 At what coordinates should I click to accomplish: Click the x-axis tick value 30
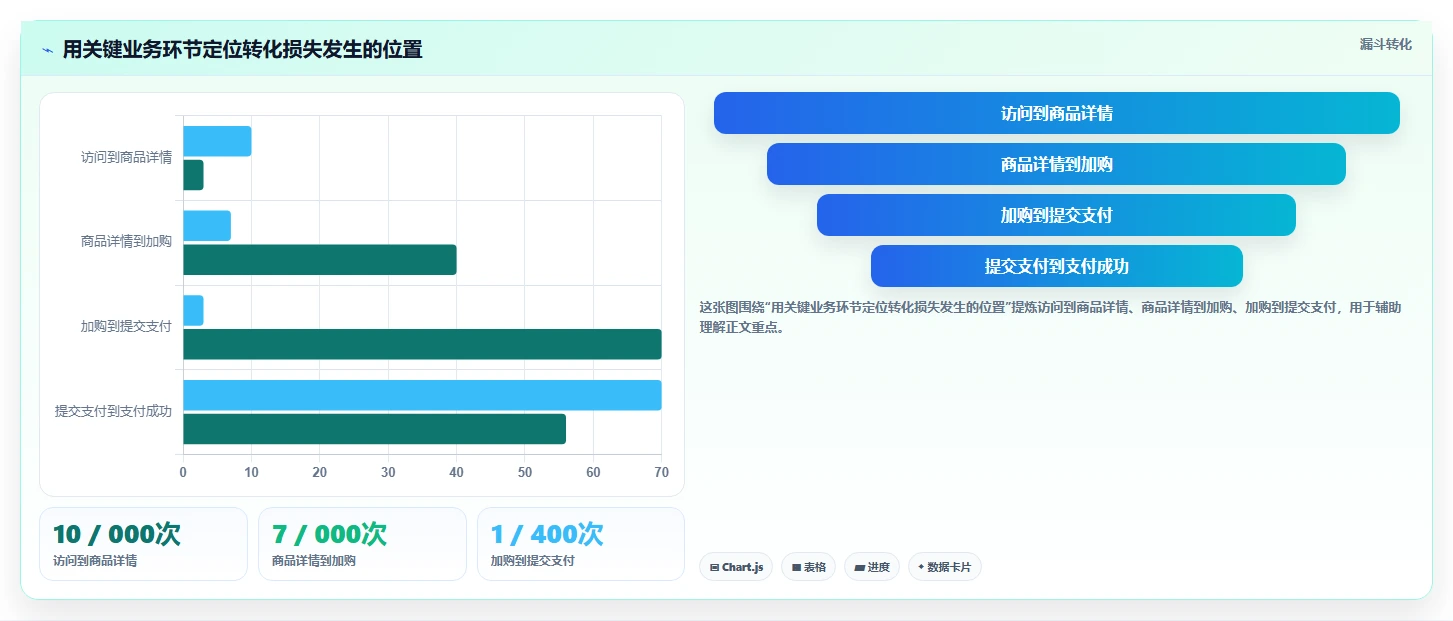[x=388, y=472]
